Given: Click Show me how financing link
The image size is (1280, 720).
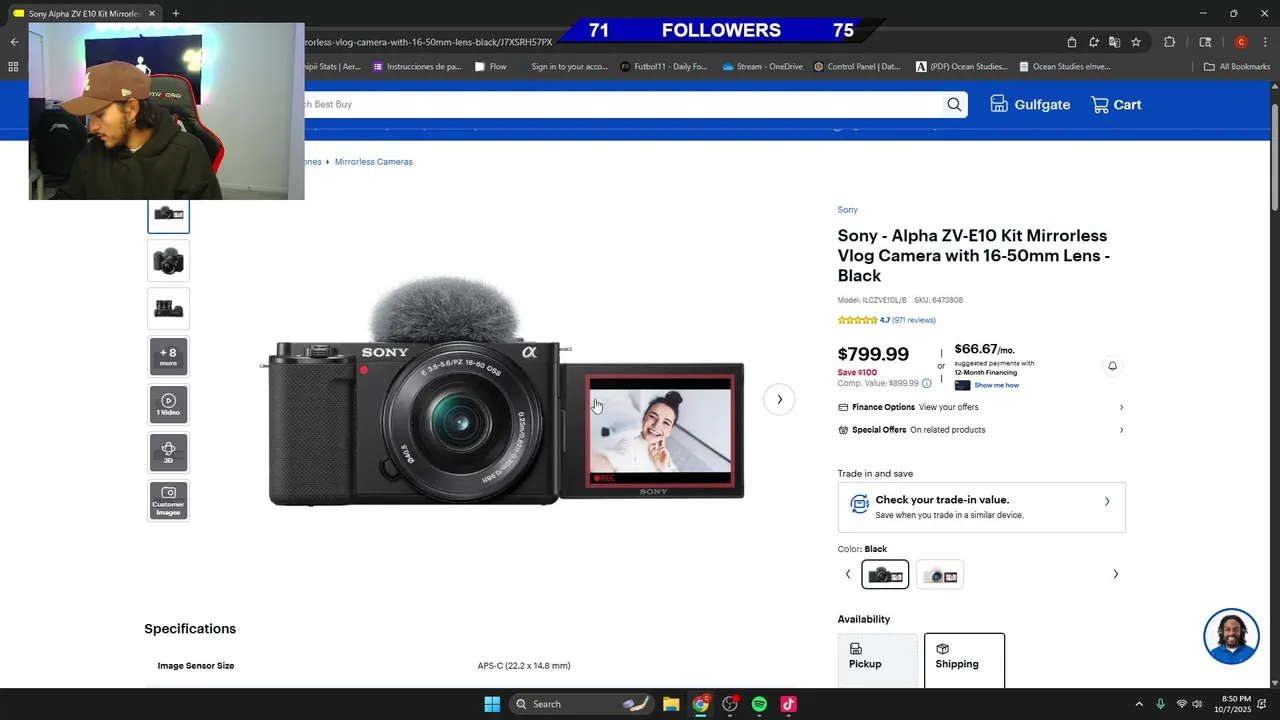Looking at the screenshot, I should coord(996,385).
